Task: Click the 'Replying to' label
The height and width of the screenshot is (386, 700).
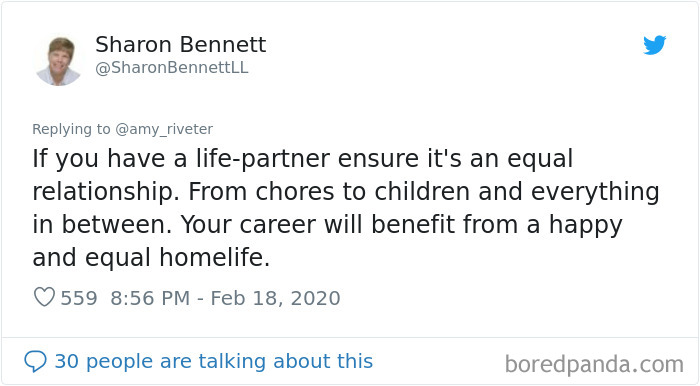Action: [71, 129]
